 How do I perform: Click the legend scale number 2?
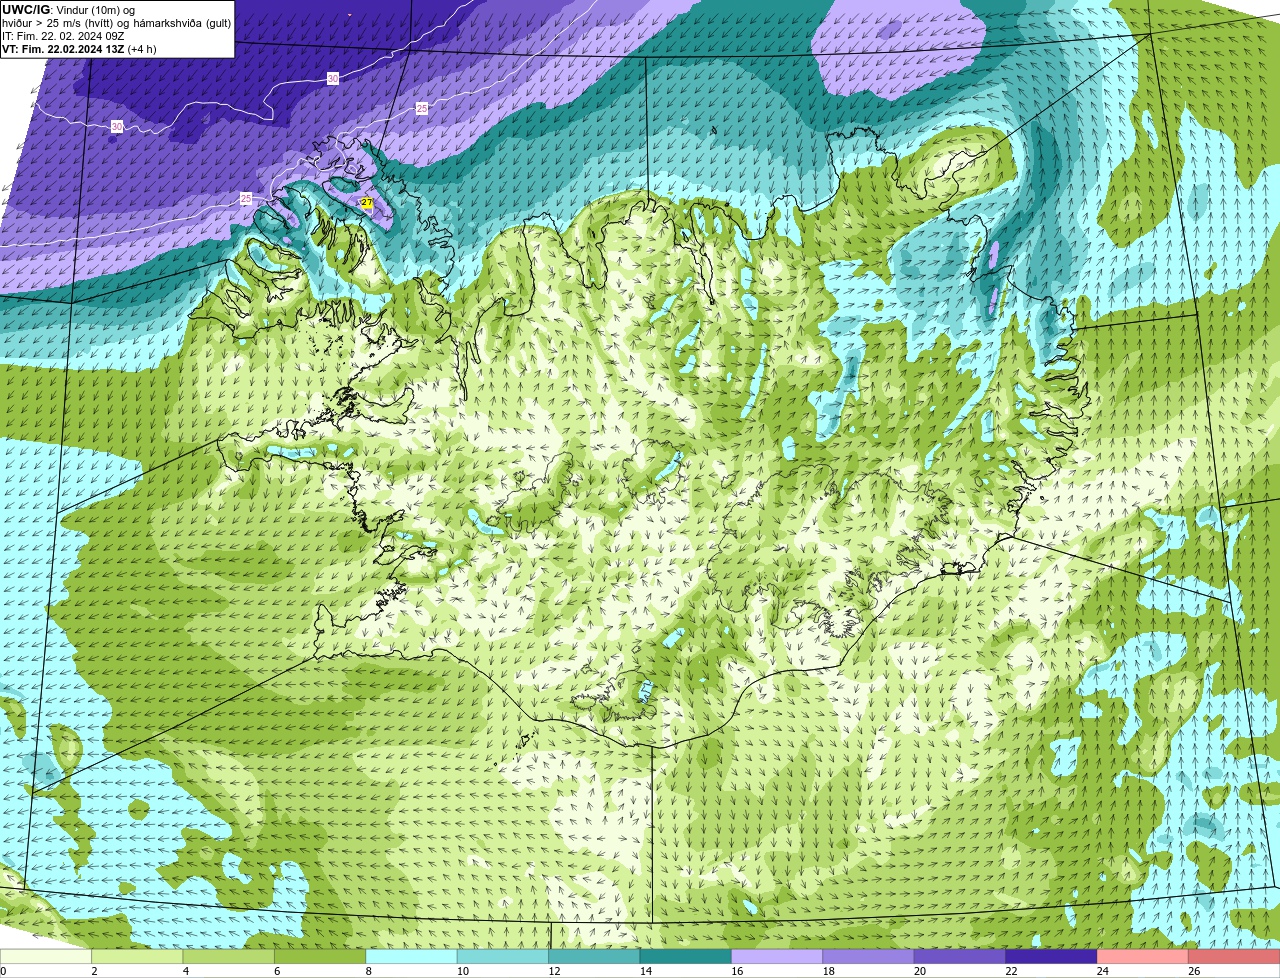pyautogui.click(x=94, y=971)
